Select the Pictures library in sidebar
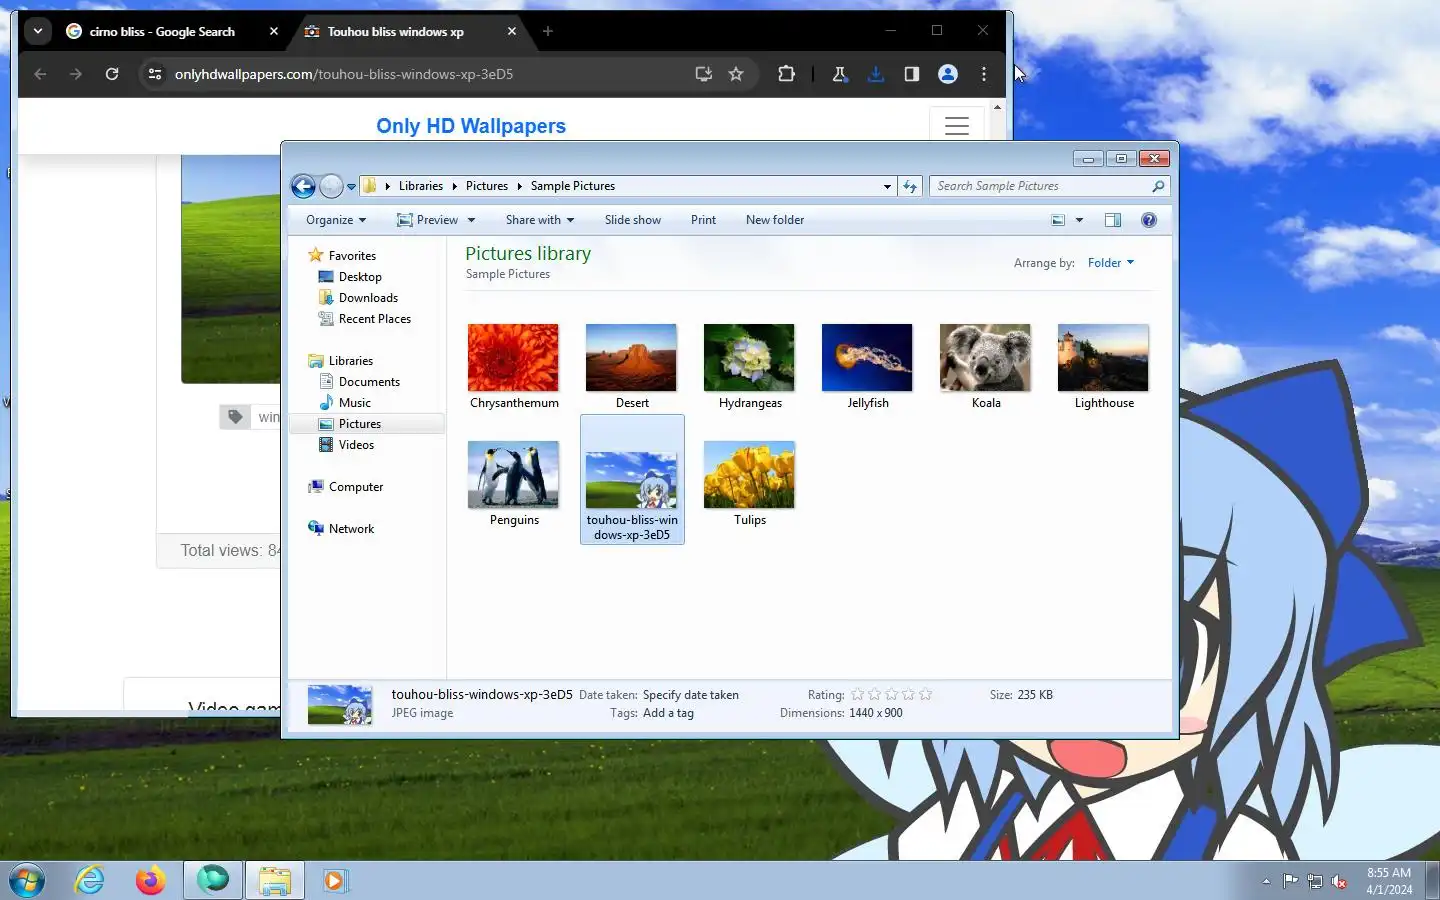The height and width of the screenshot is (900, 1440). click(x=366, y=424)
